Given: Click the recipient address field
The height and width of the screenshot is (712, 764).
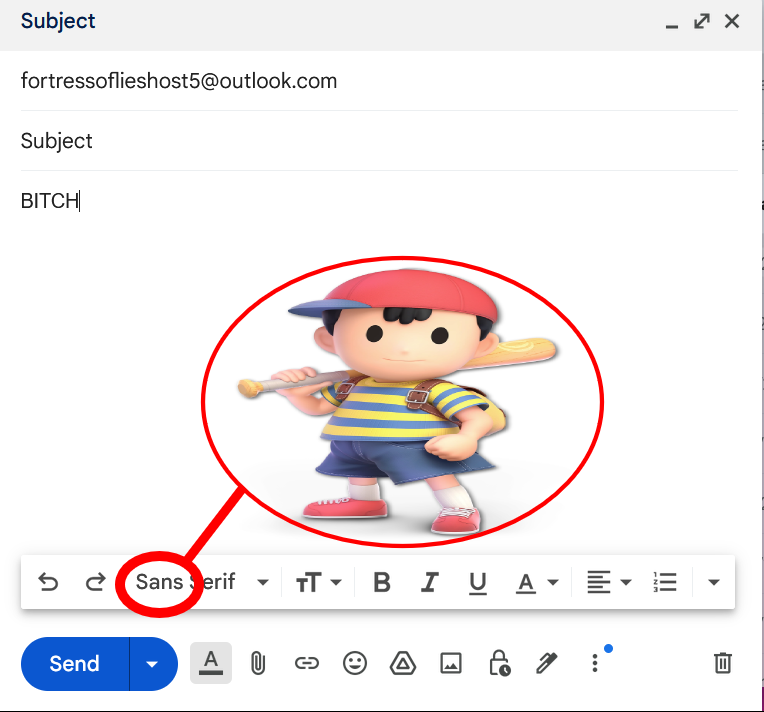Looking at the screenshot, I should click(x=379, y=81).
